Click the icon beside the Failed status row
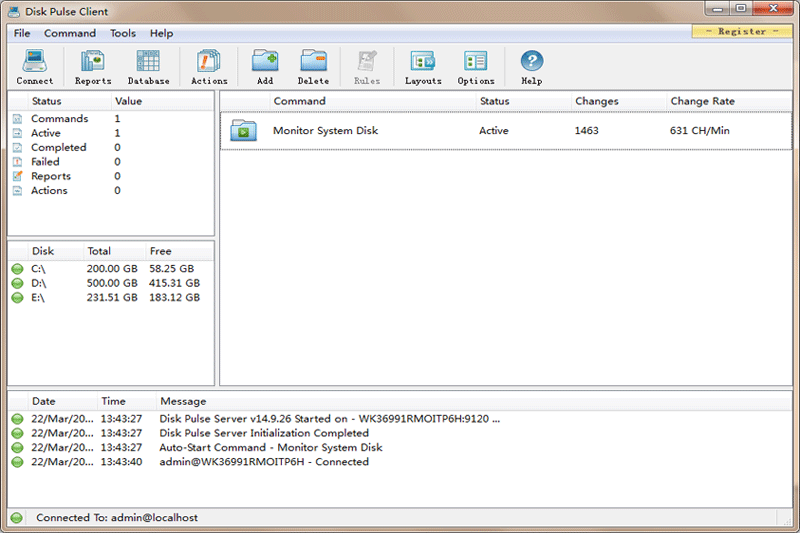Screen dimensions: 800x533 coord(17,162)
